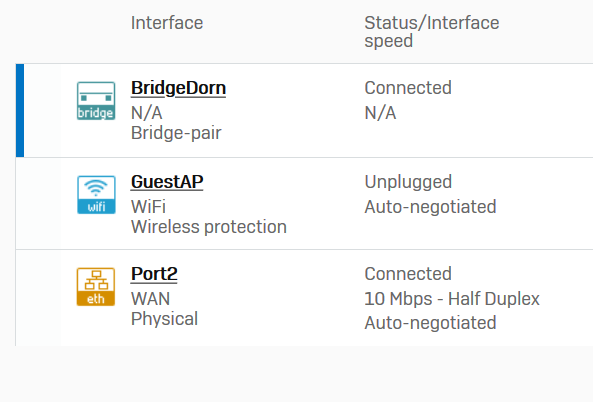This screenshot has width=593, height=402.
Task: Click the teal bridge interface icon
Action: (x=96, y=101)
